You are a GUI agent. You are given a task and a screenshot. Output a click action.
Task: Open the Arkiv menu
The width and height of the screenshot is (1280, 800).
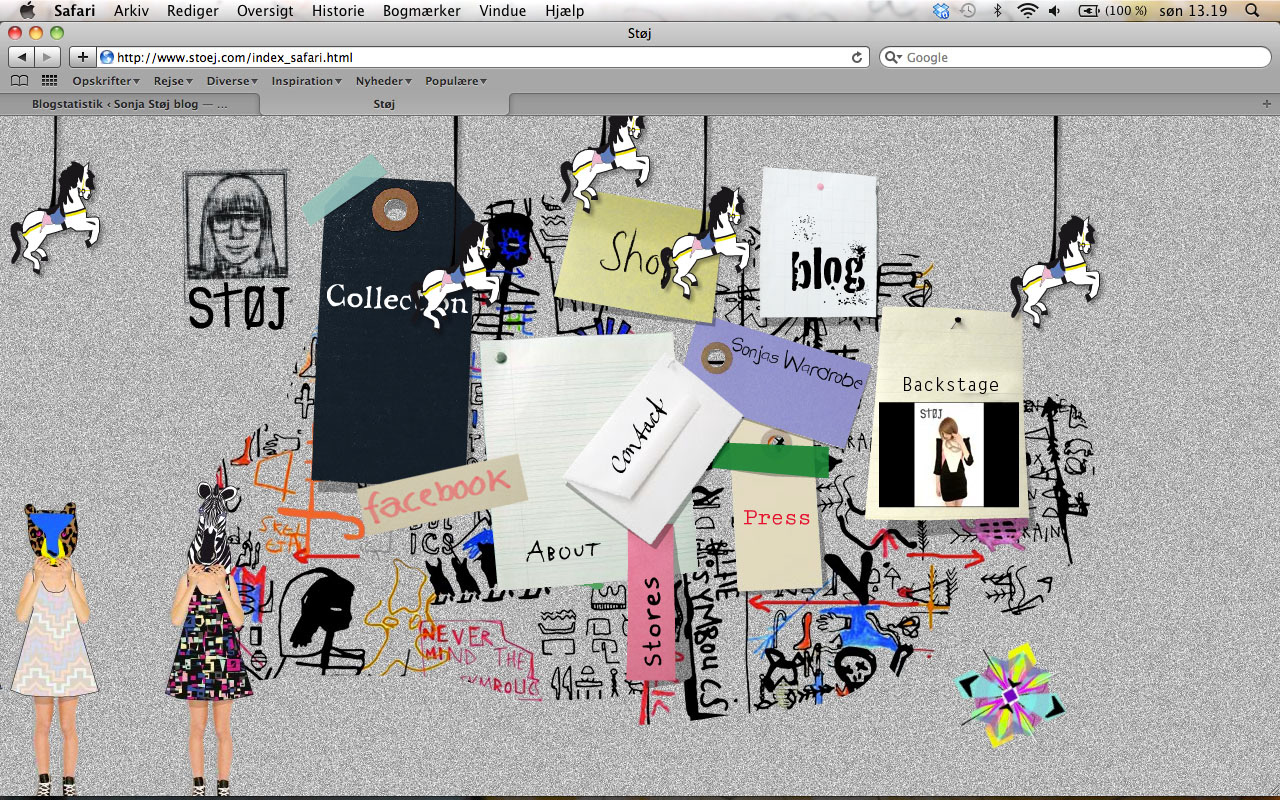click(131, 11)
